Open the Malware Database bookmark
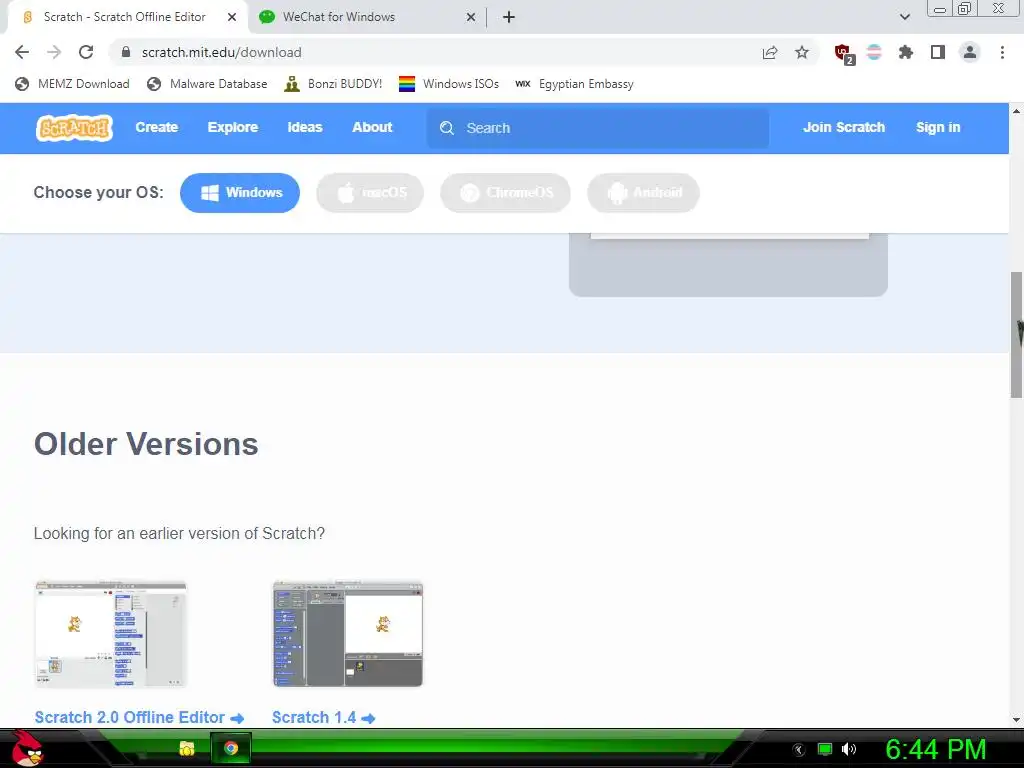Viewport: 1024px width, 768px height. click(x=208, y=84)
